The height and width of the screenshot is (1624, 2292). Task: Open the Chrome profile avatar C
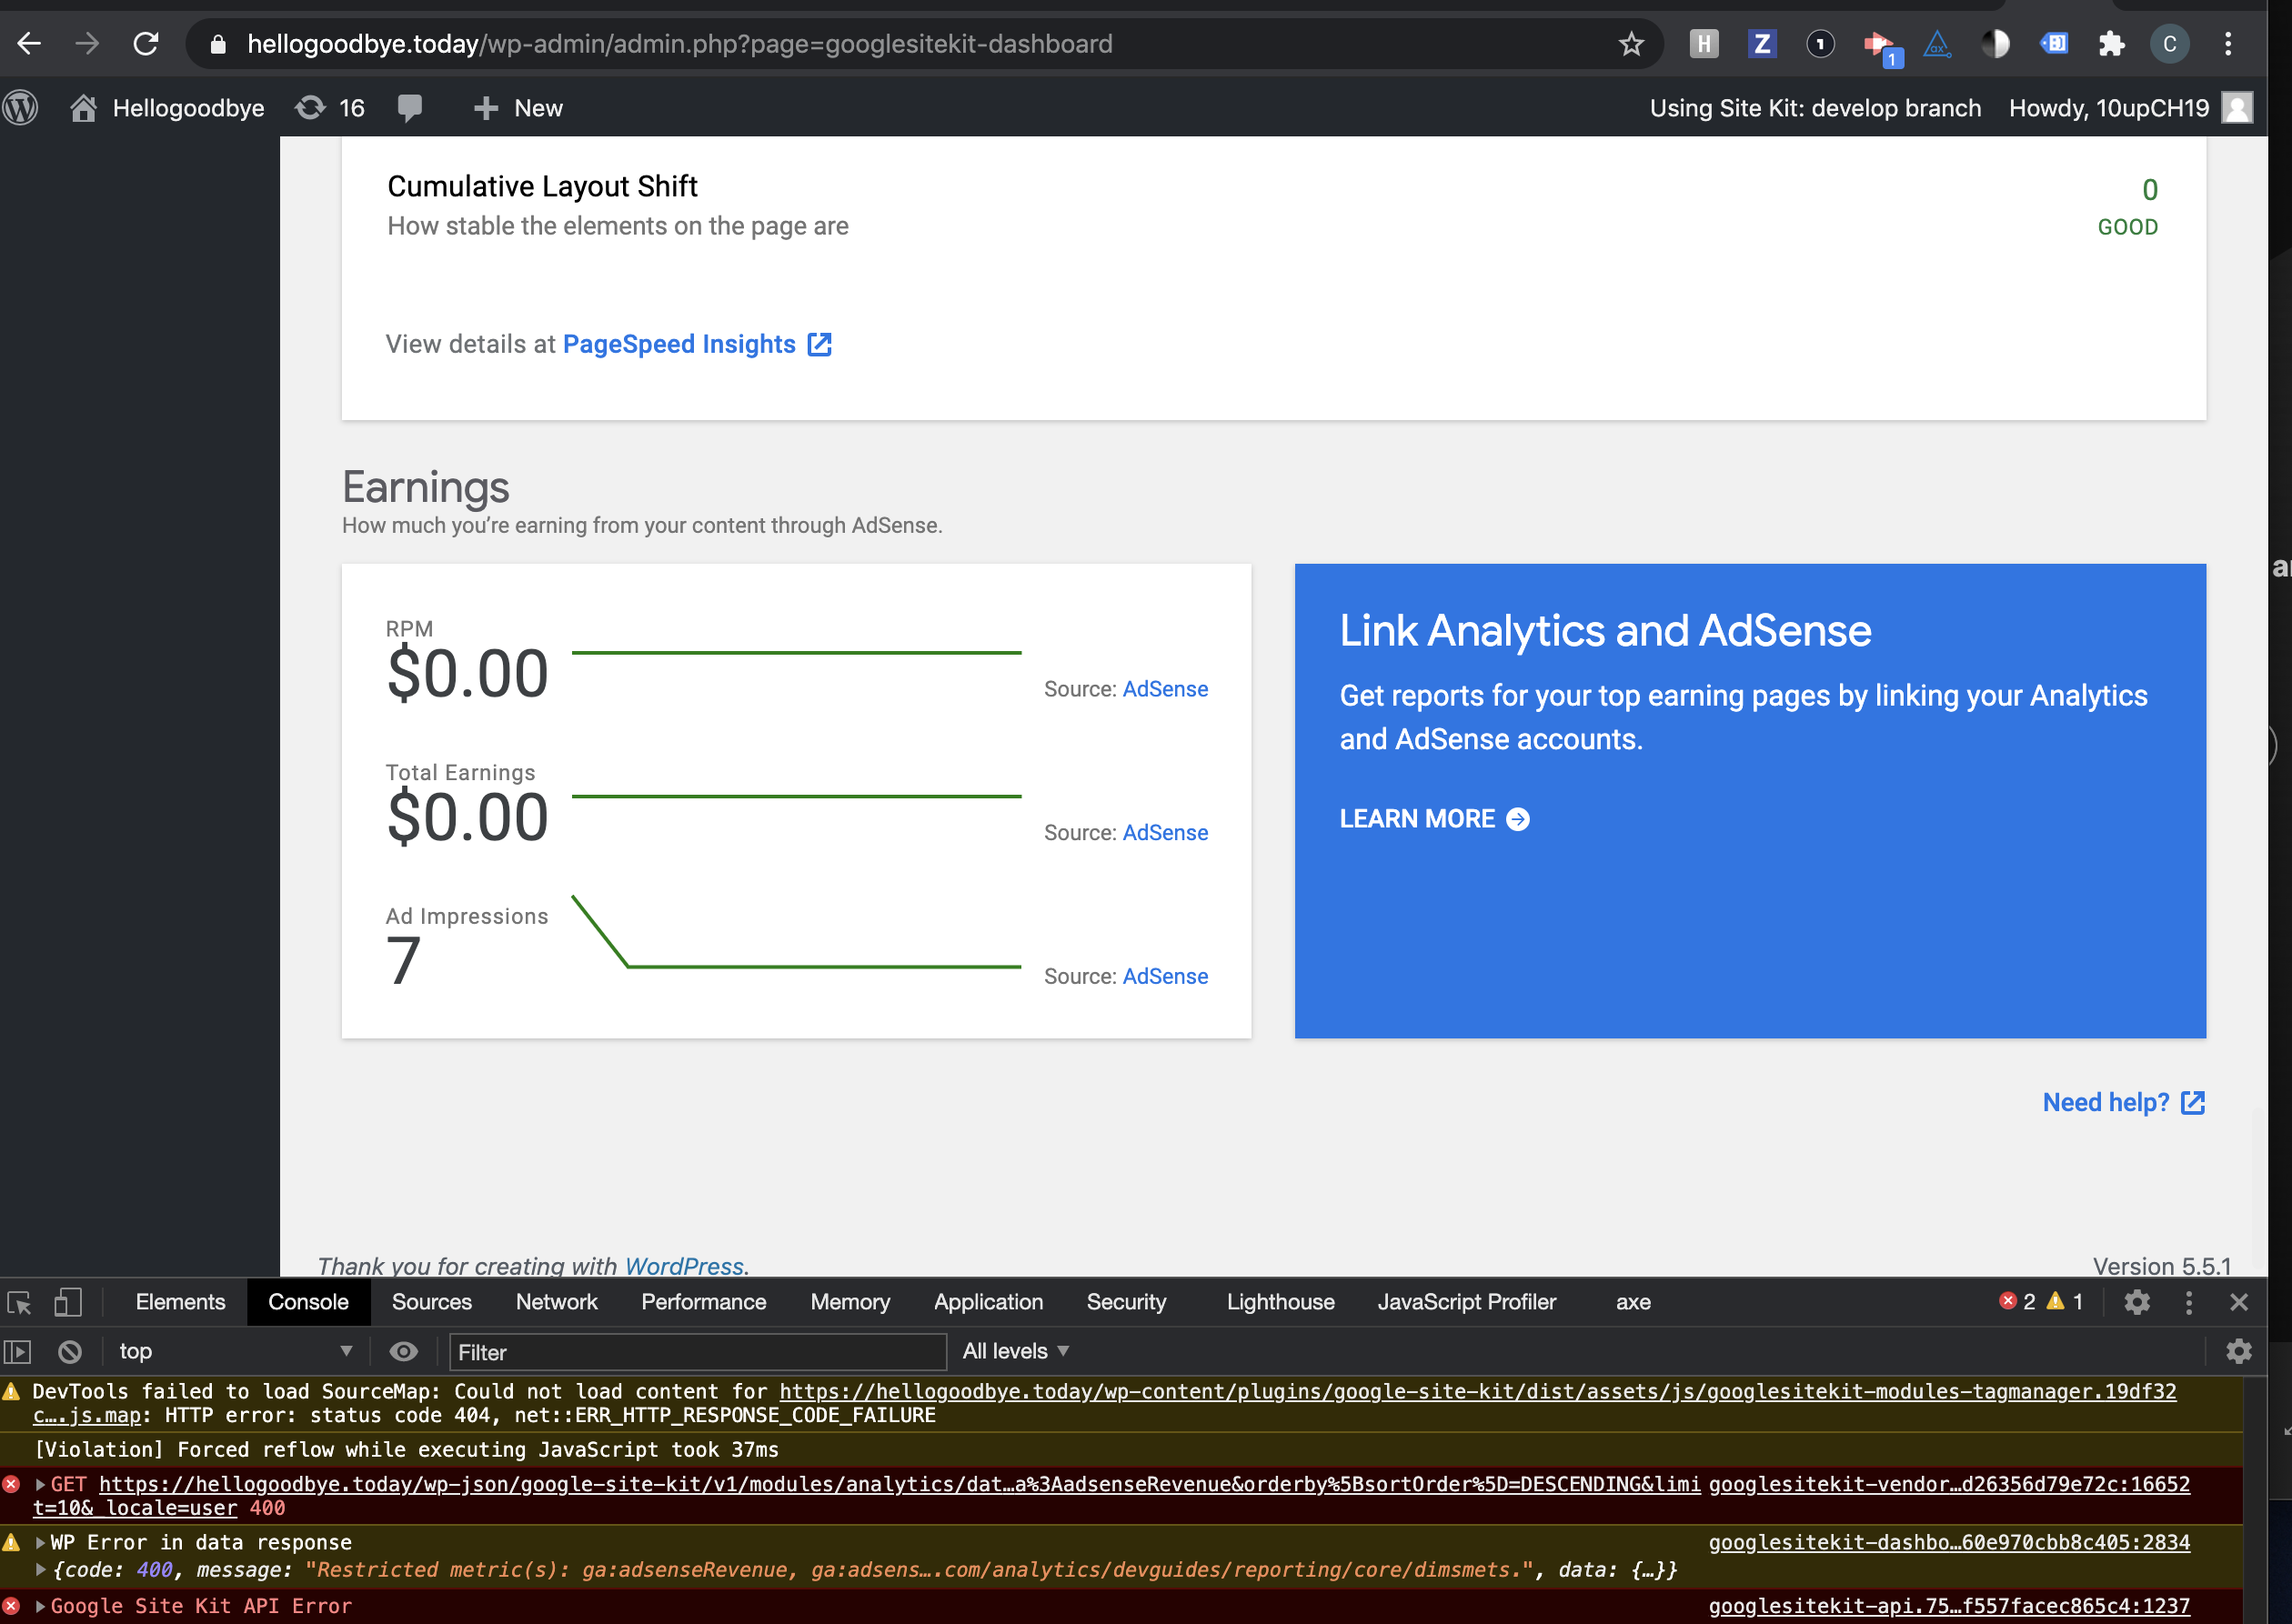tap(2169, 44)
